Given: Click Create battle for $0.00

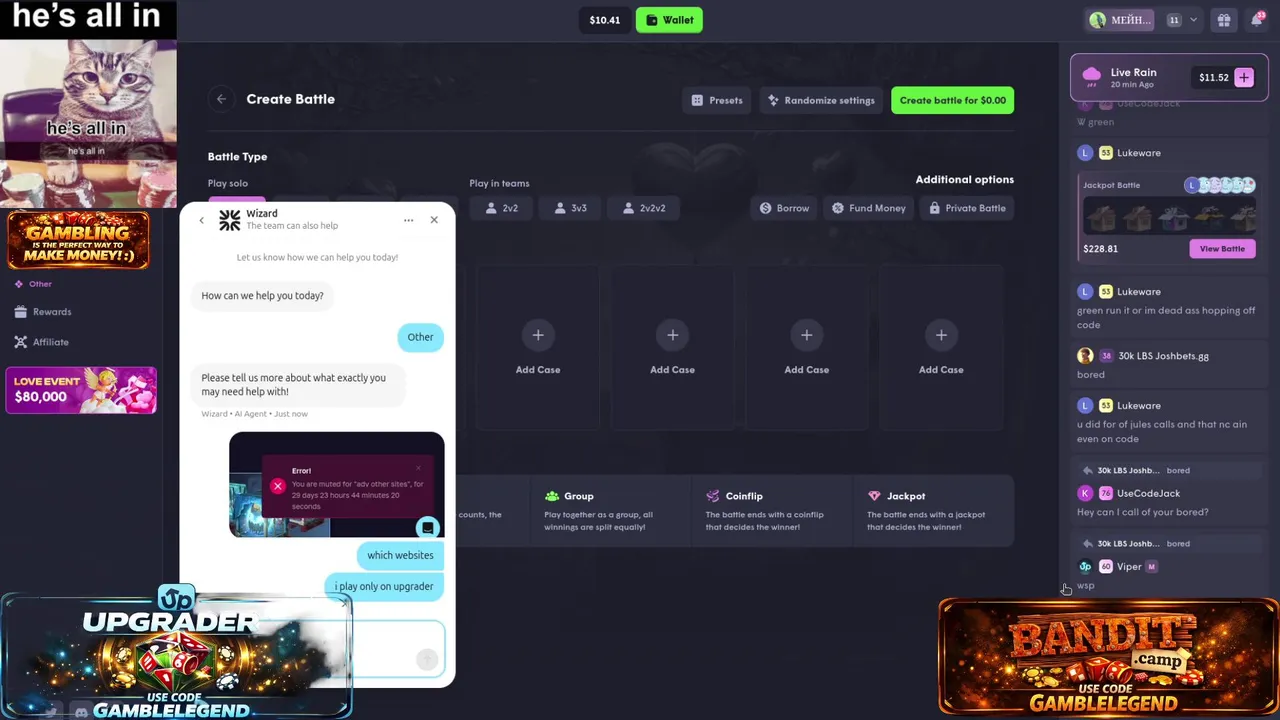Looking at the screenshot, I should (x=952, y=100).
